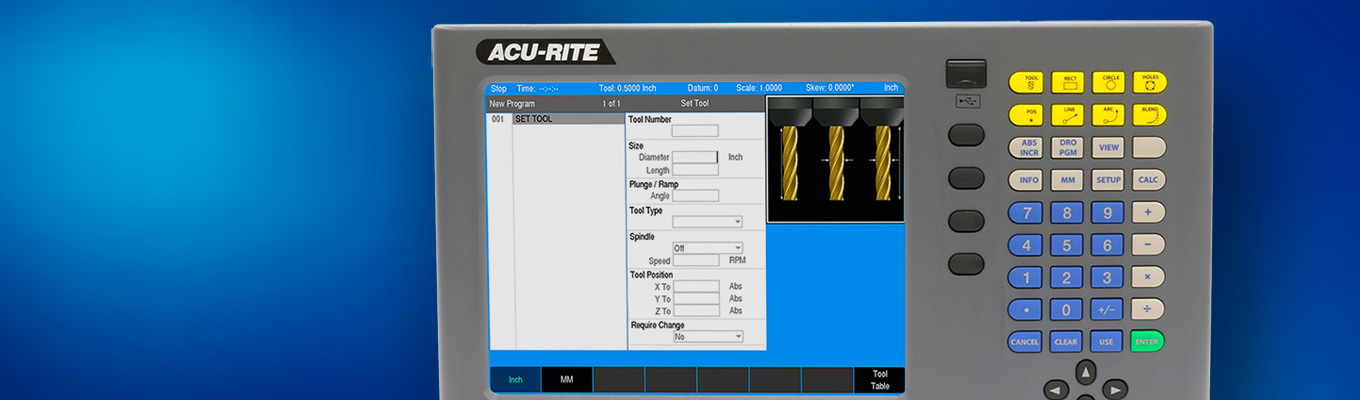1360x400 pixels.
Task: Tap the plus operator key
Action: (1148, 213)
